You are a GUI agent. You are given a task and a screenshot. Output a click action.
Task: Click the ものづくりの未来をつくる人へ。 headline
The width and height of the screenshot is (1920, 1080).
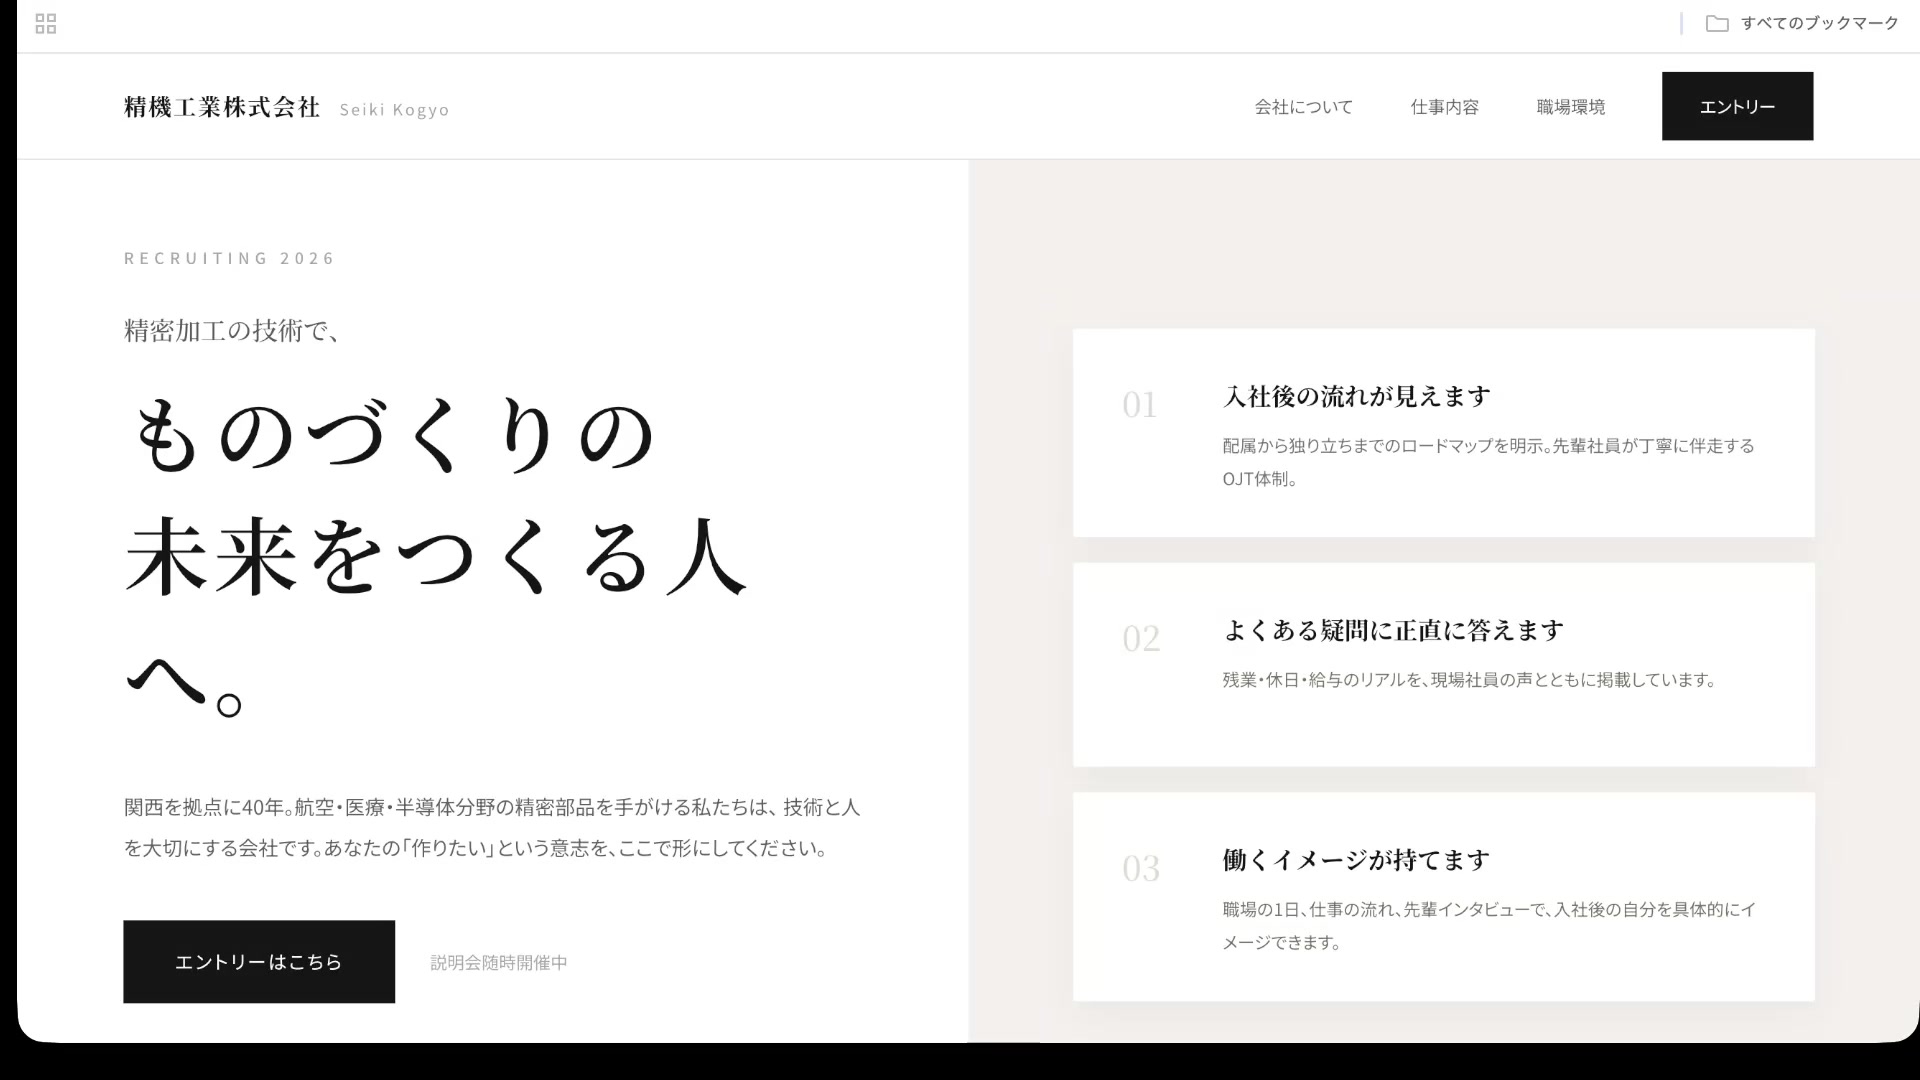[436, 557]
